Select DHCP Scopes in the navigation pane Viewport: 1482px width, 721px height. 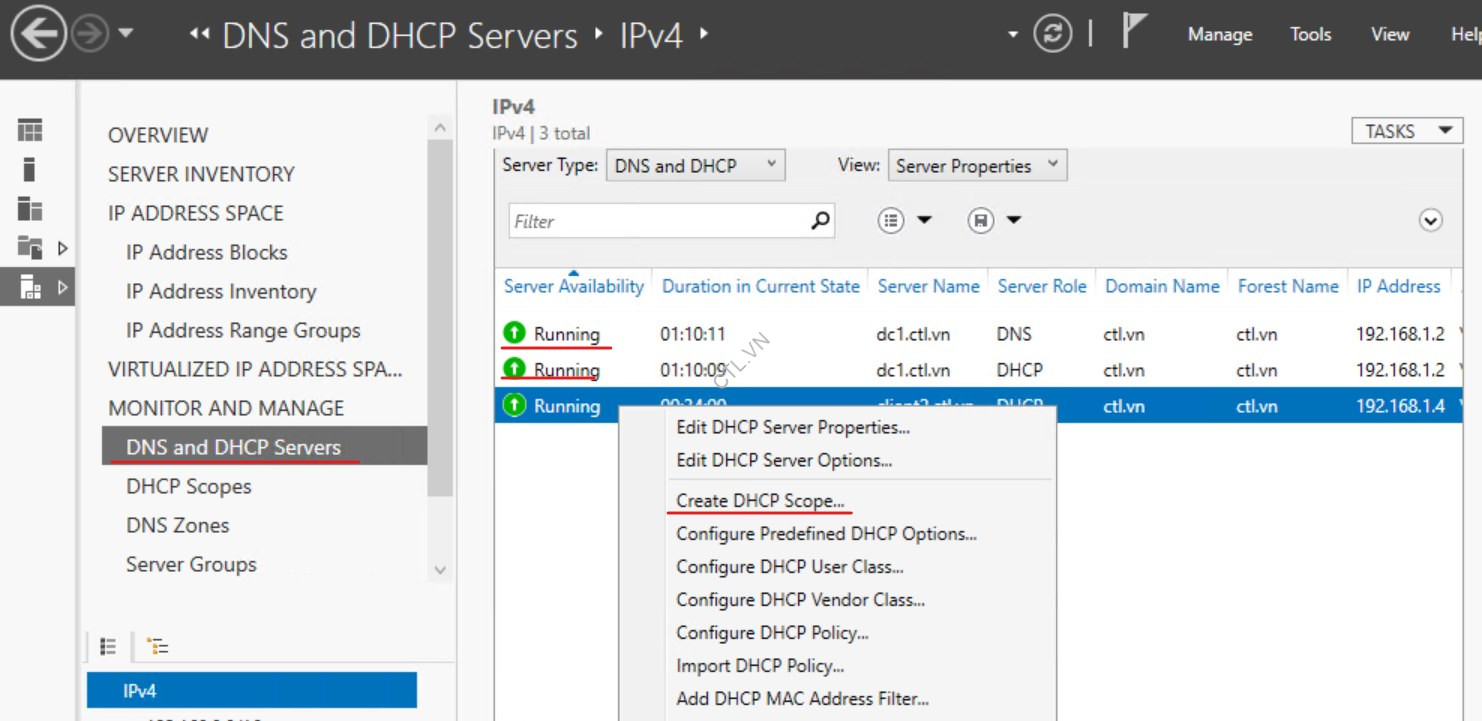click(189, 486)
